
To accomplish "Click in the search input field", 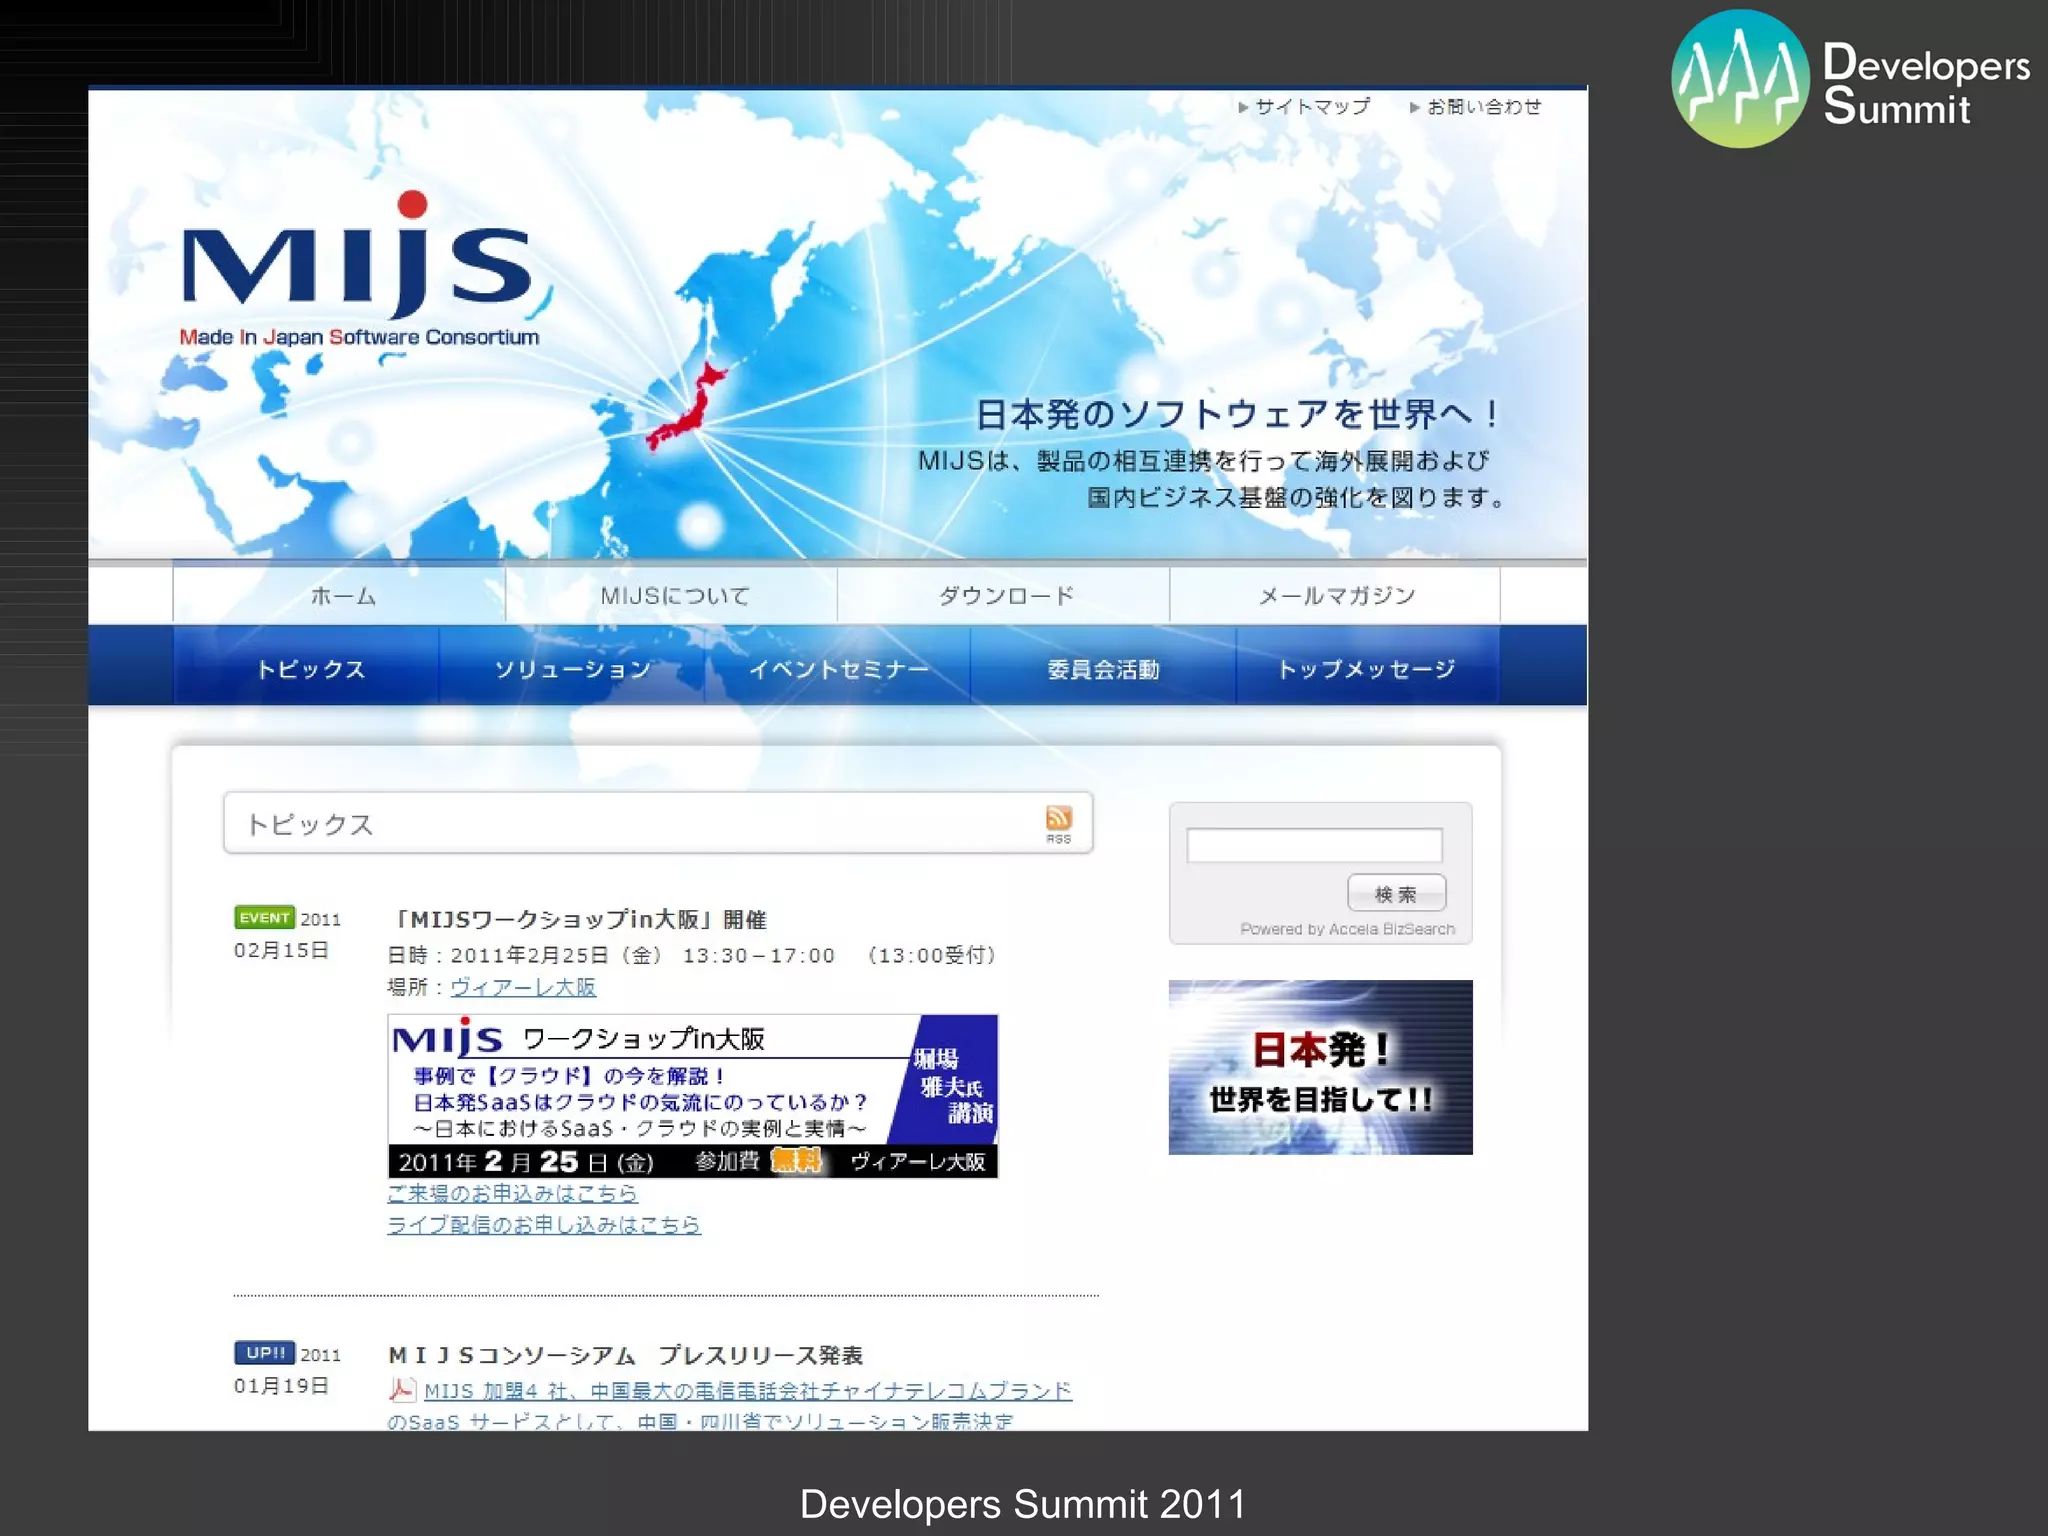I will [1314, 846].
